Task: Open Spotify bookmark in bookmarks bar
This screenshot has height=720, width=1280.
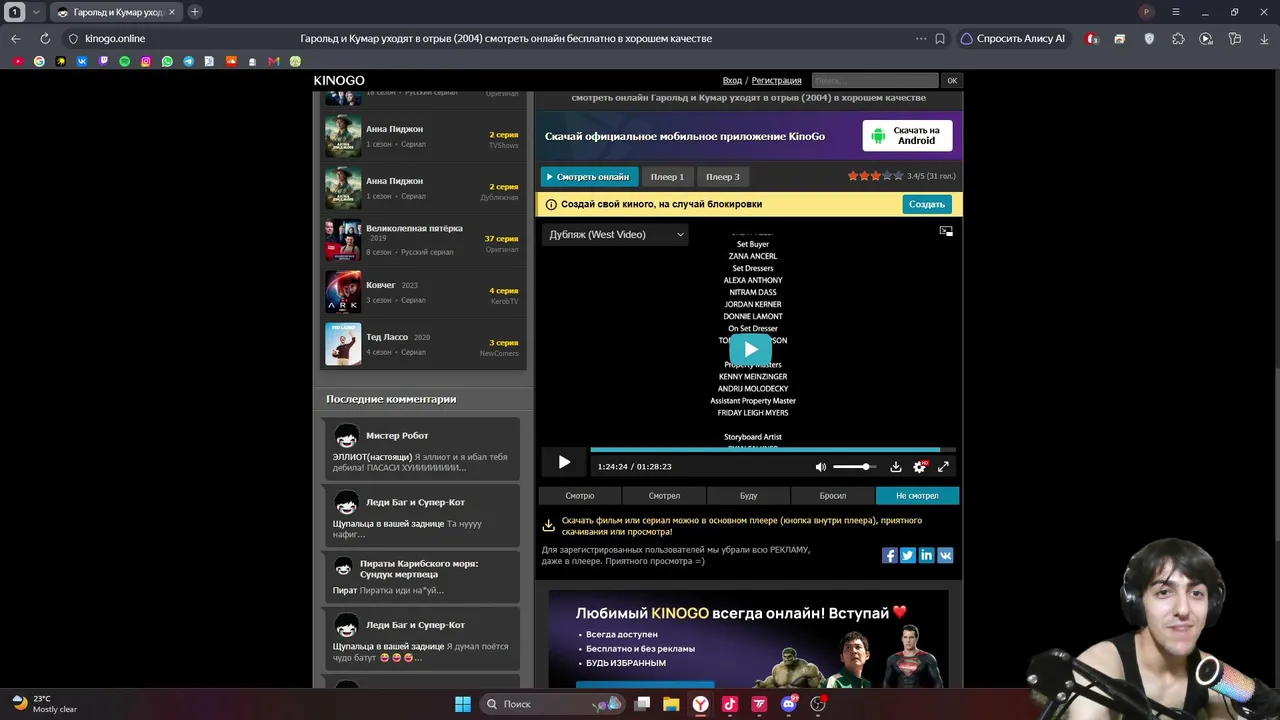Action: point(124,62)
